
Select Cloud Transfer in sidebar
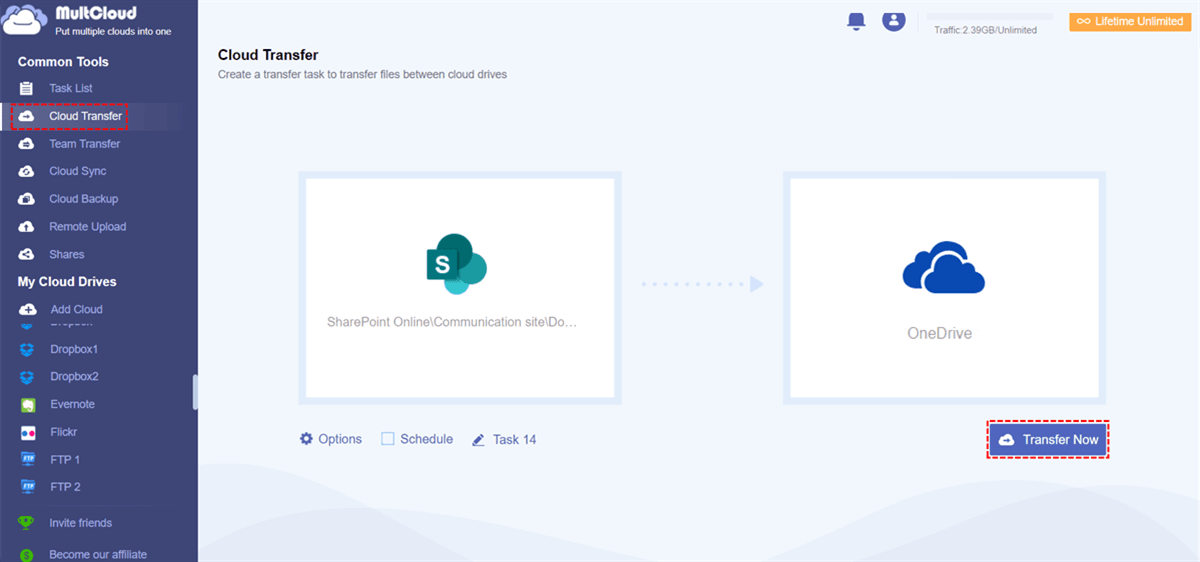[85, 116]
